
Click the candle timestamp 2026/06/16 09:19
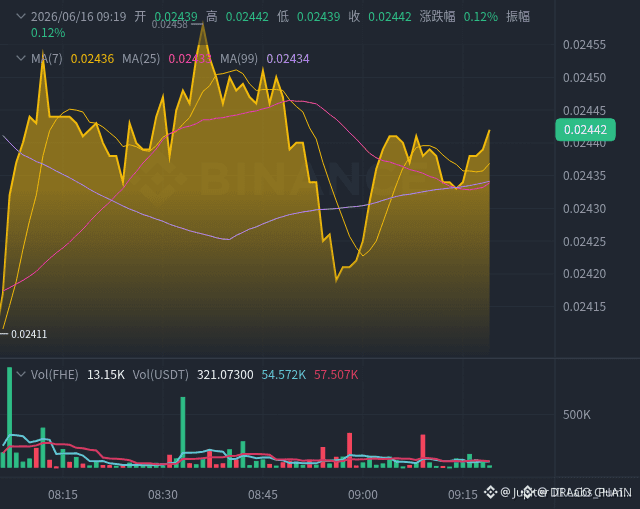pos(79,17)
